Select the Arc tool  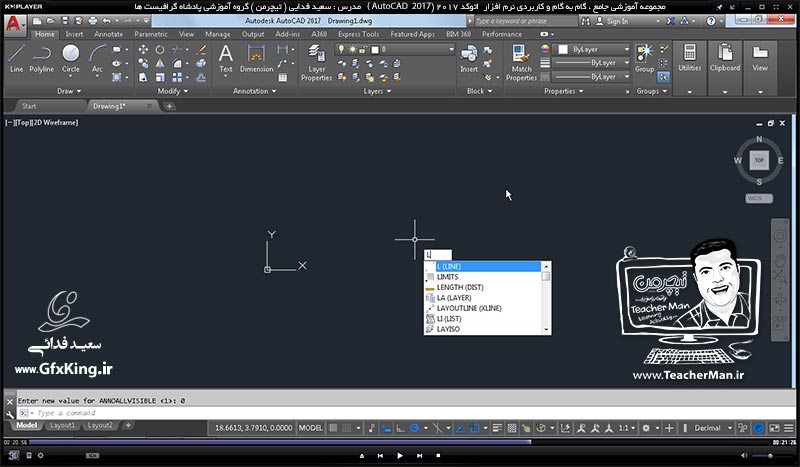pos(97,59)
